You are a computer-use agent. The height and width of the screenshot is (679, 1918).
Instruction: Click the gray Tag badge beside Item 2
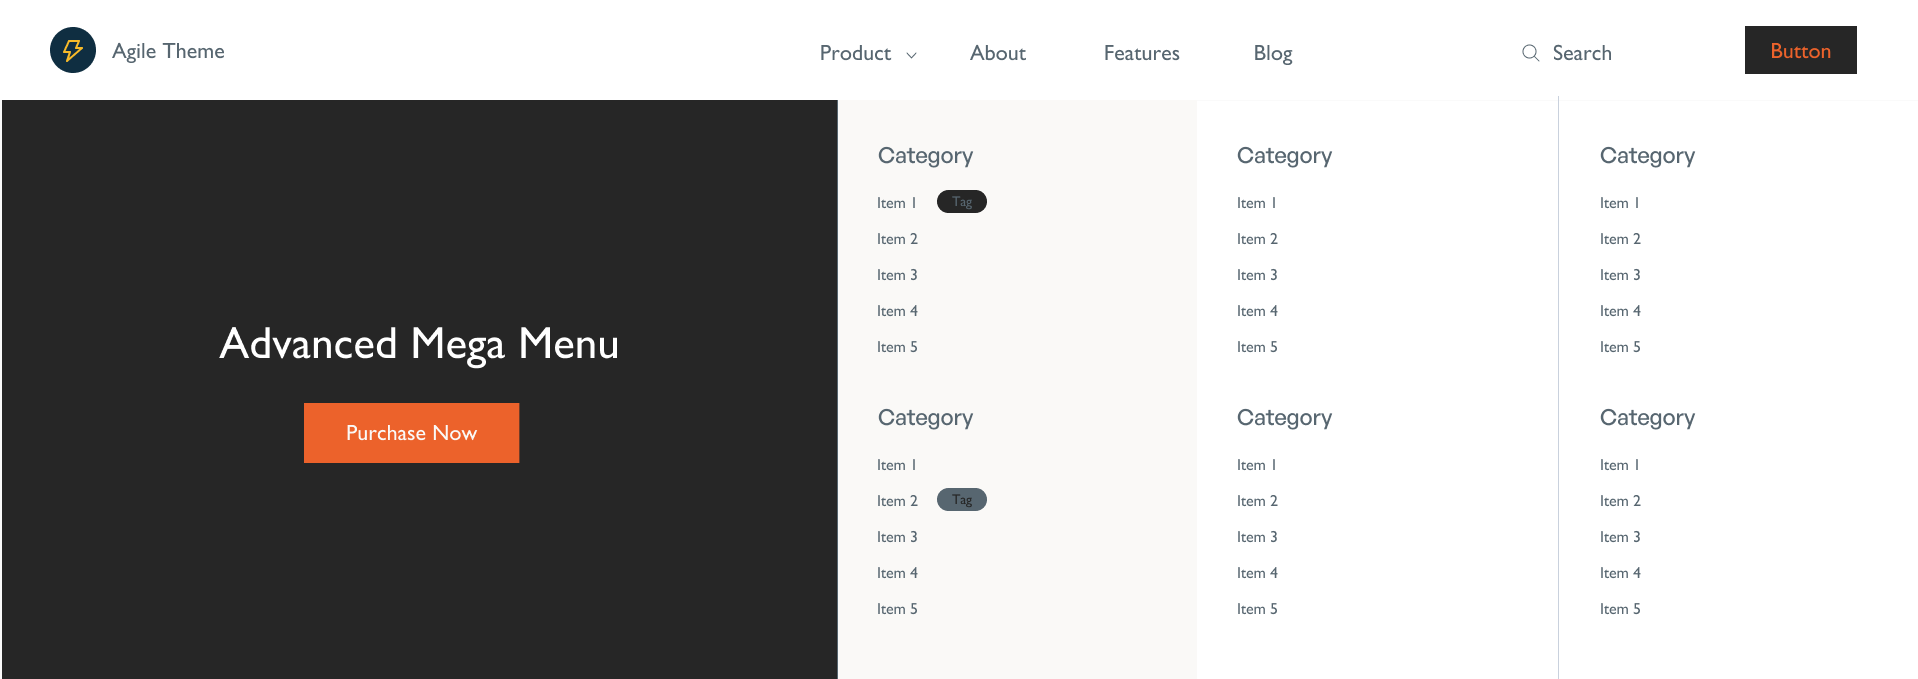962,500
